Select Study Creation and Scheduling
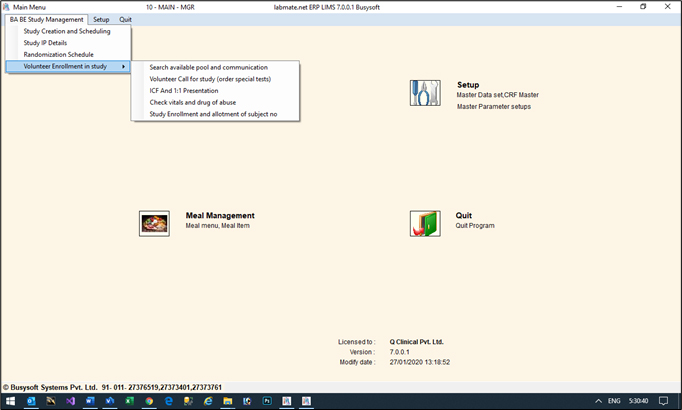 click(x=67, y=31)
